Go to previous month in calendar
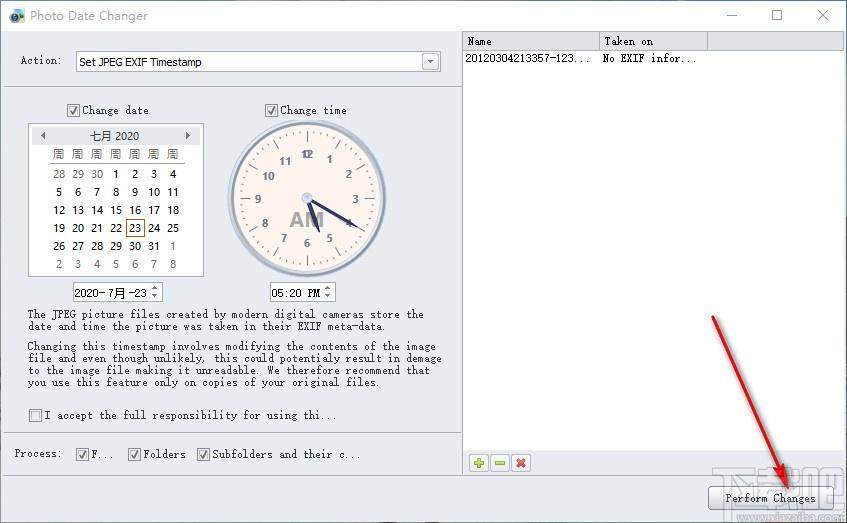847x523 pixels. click(43, 136)
